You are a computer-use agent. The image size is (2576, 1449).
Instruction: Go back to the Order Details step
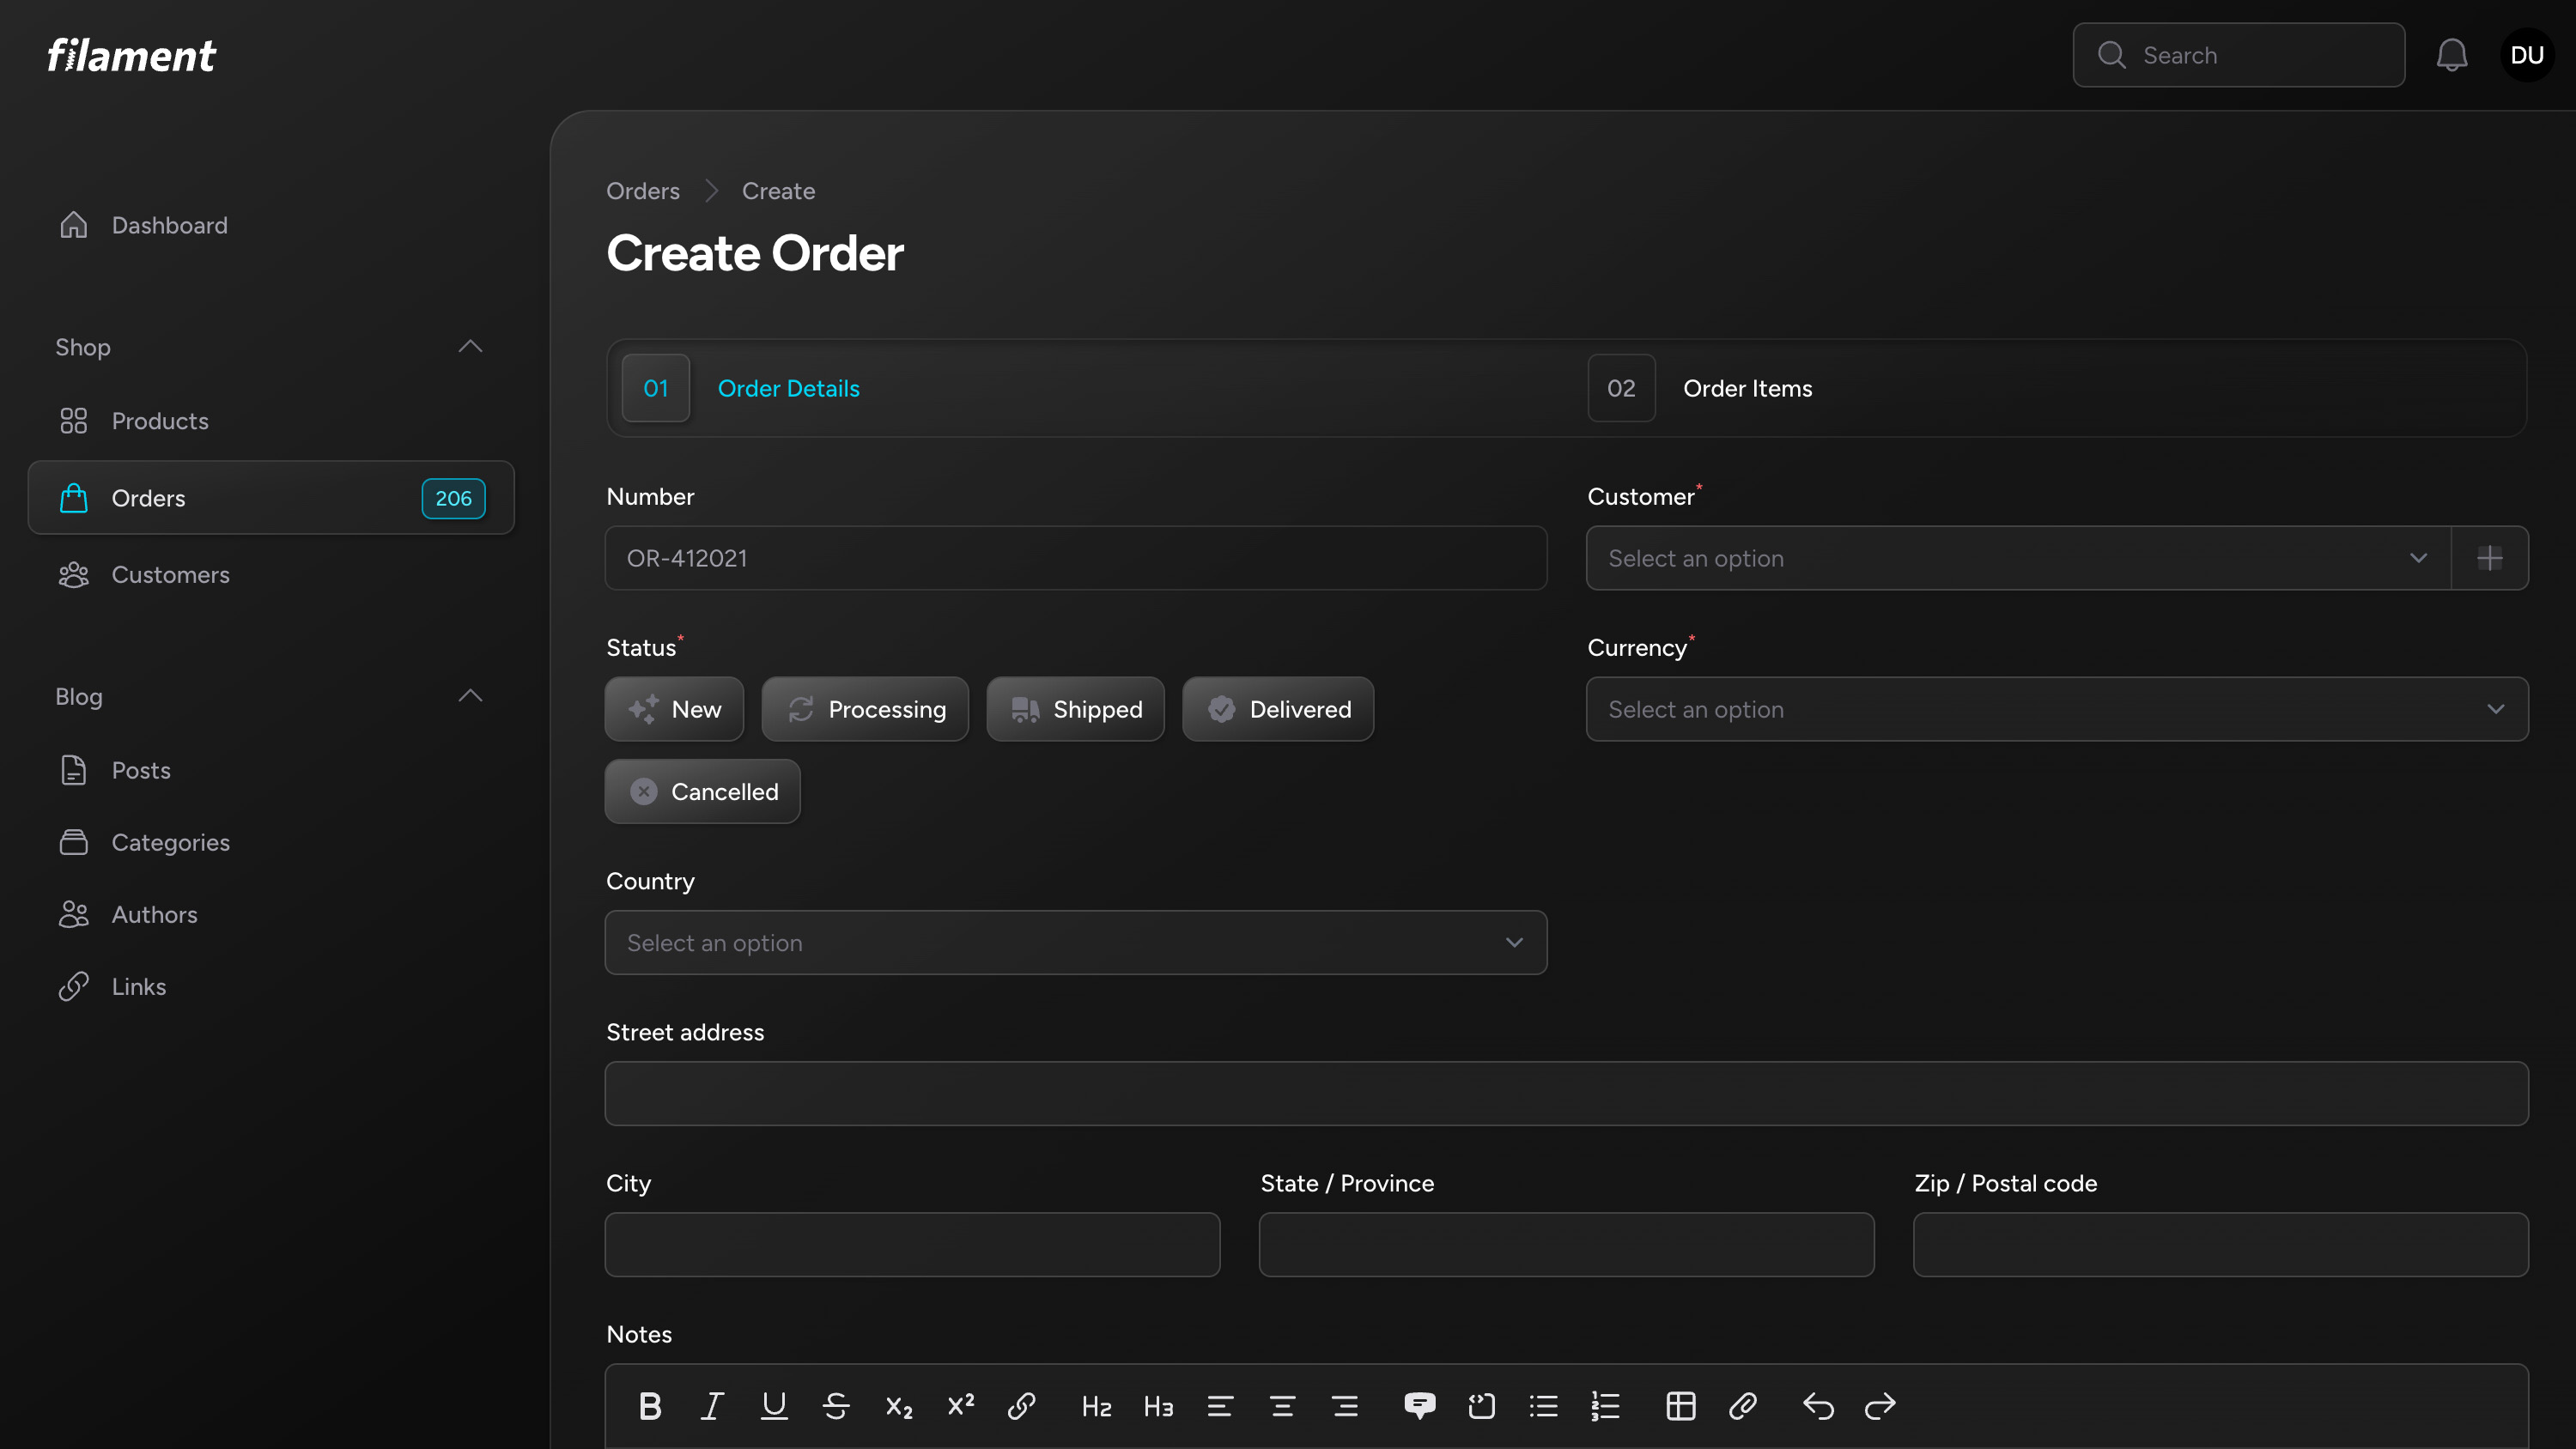(788, 388)
